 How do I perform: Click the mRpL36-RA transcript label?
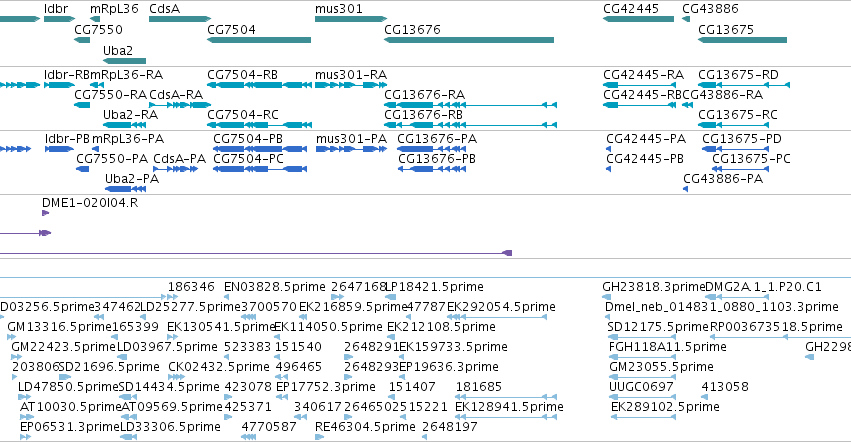click(126, 74)
